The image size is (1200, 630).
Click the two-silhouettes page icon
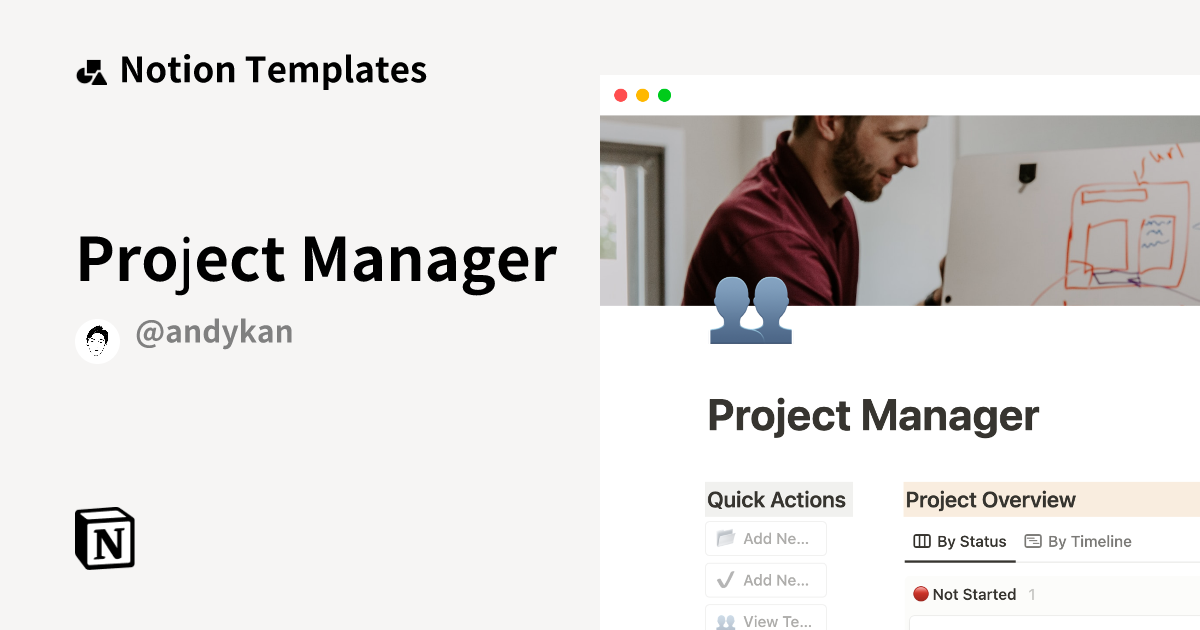coord(751,309)
